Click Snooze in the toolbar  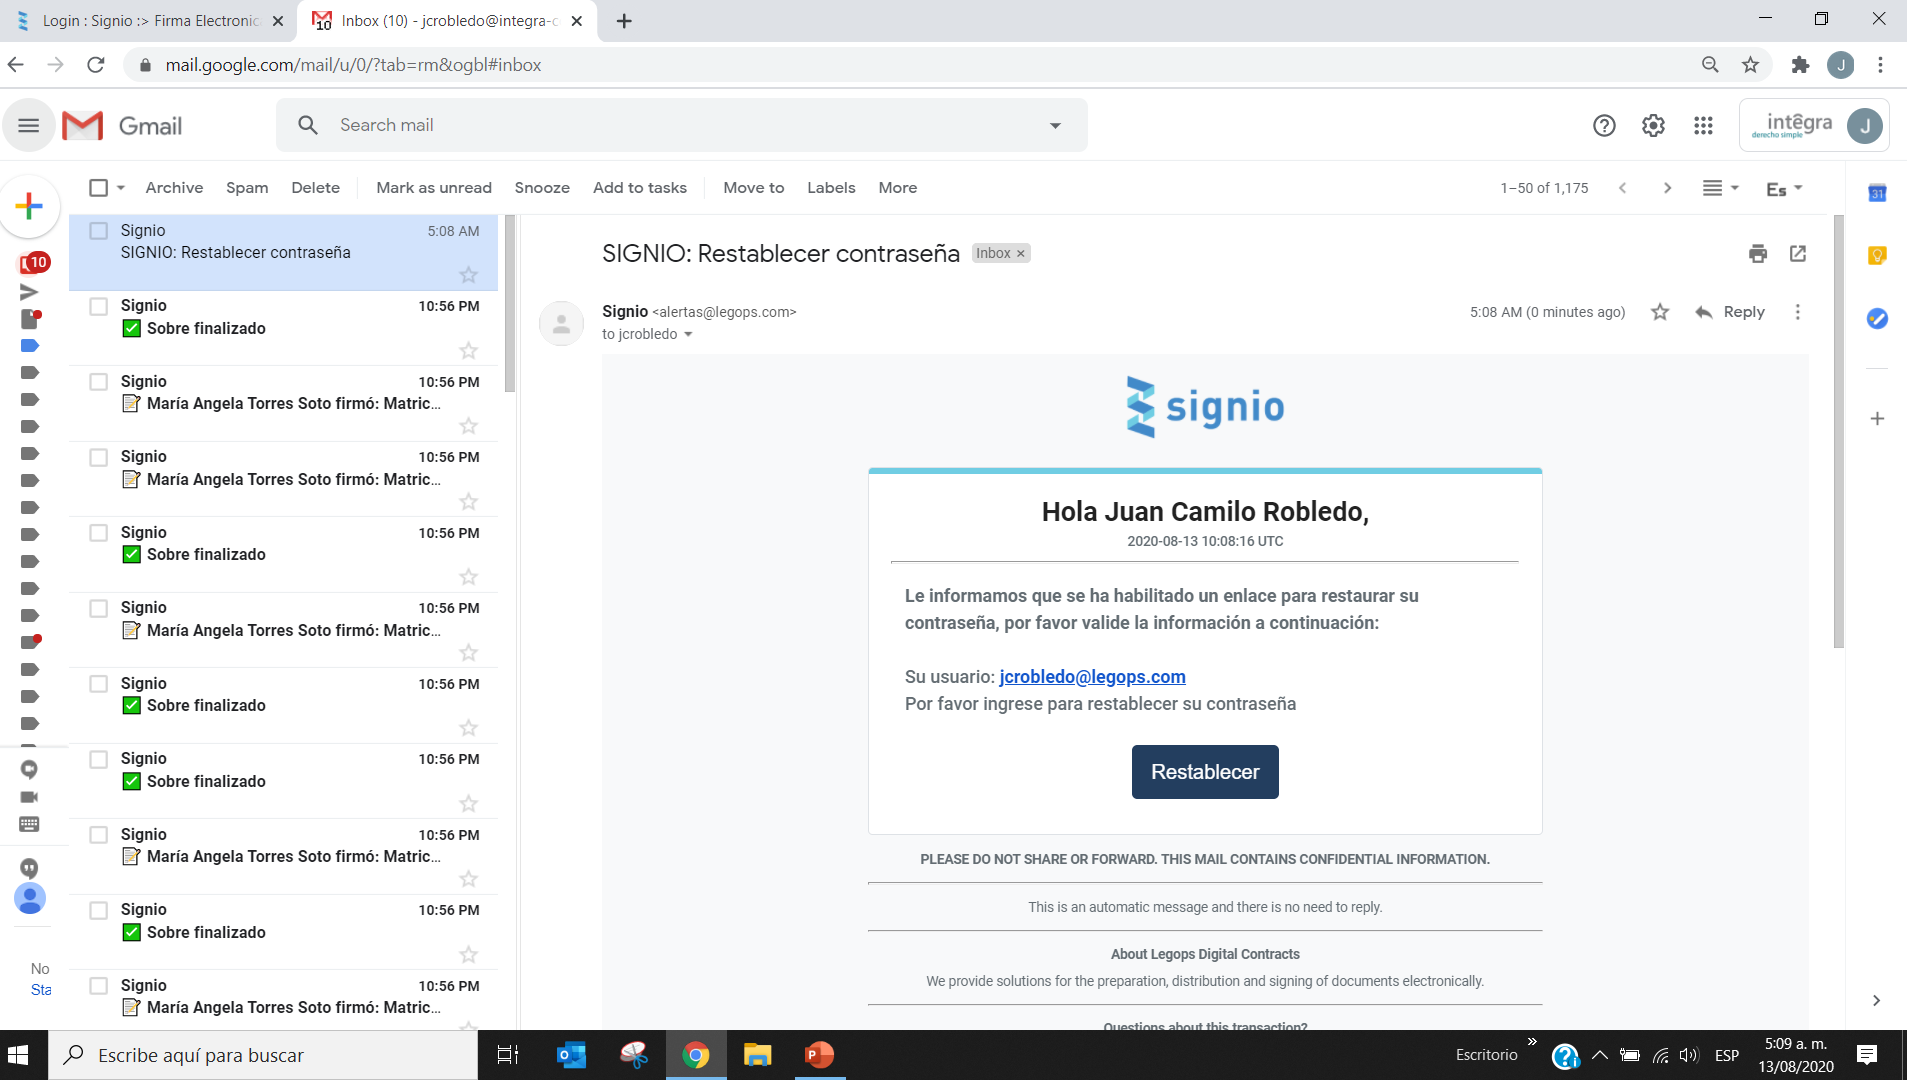[542, 188]
